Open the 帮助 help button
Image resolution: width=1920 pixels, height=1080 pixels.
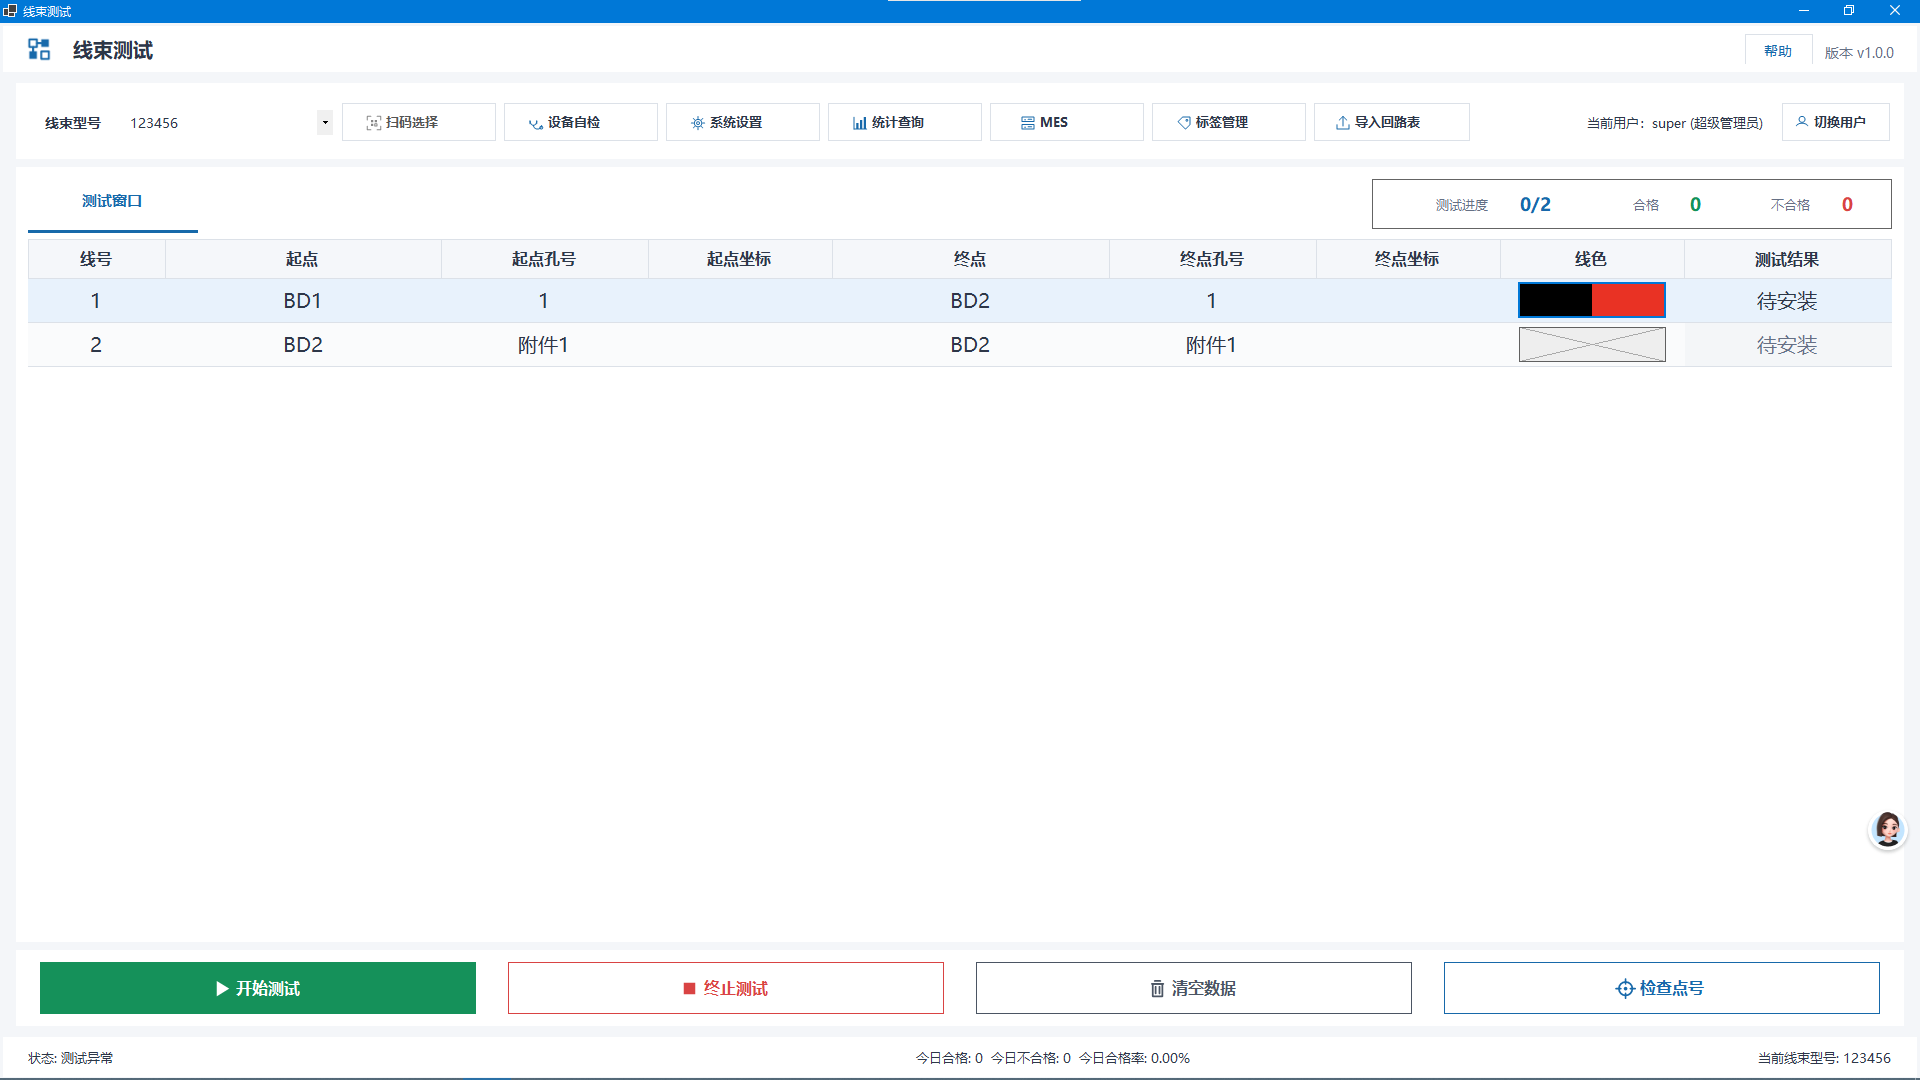point(1778,51)
